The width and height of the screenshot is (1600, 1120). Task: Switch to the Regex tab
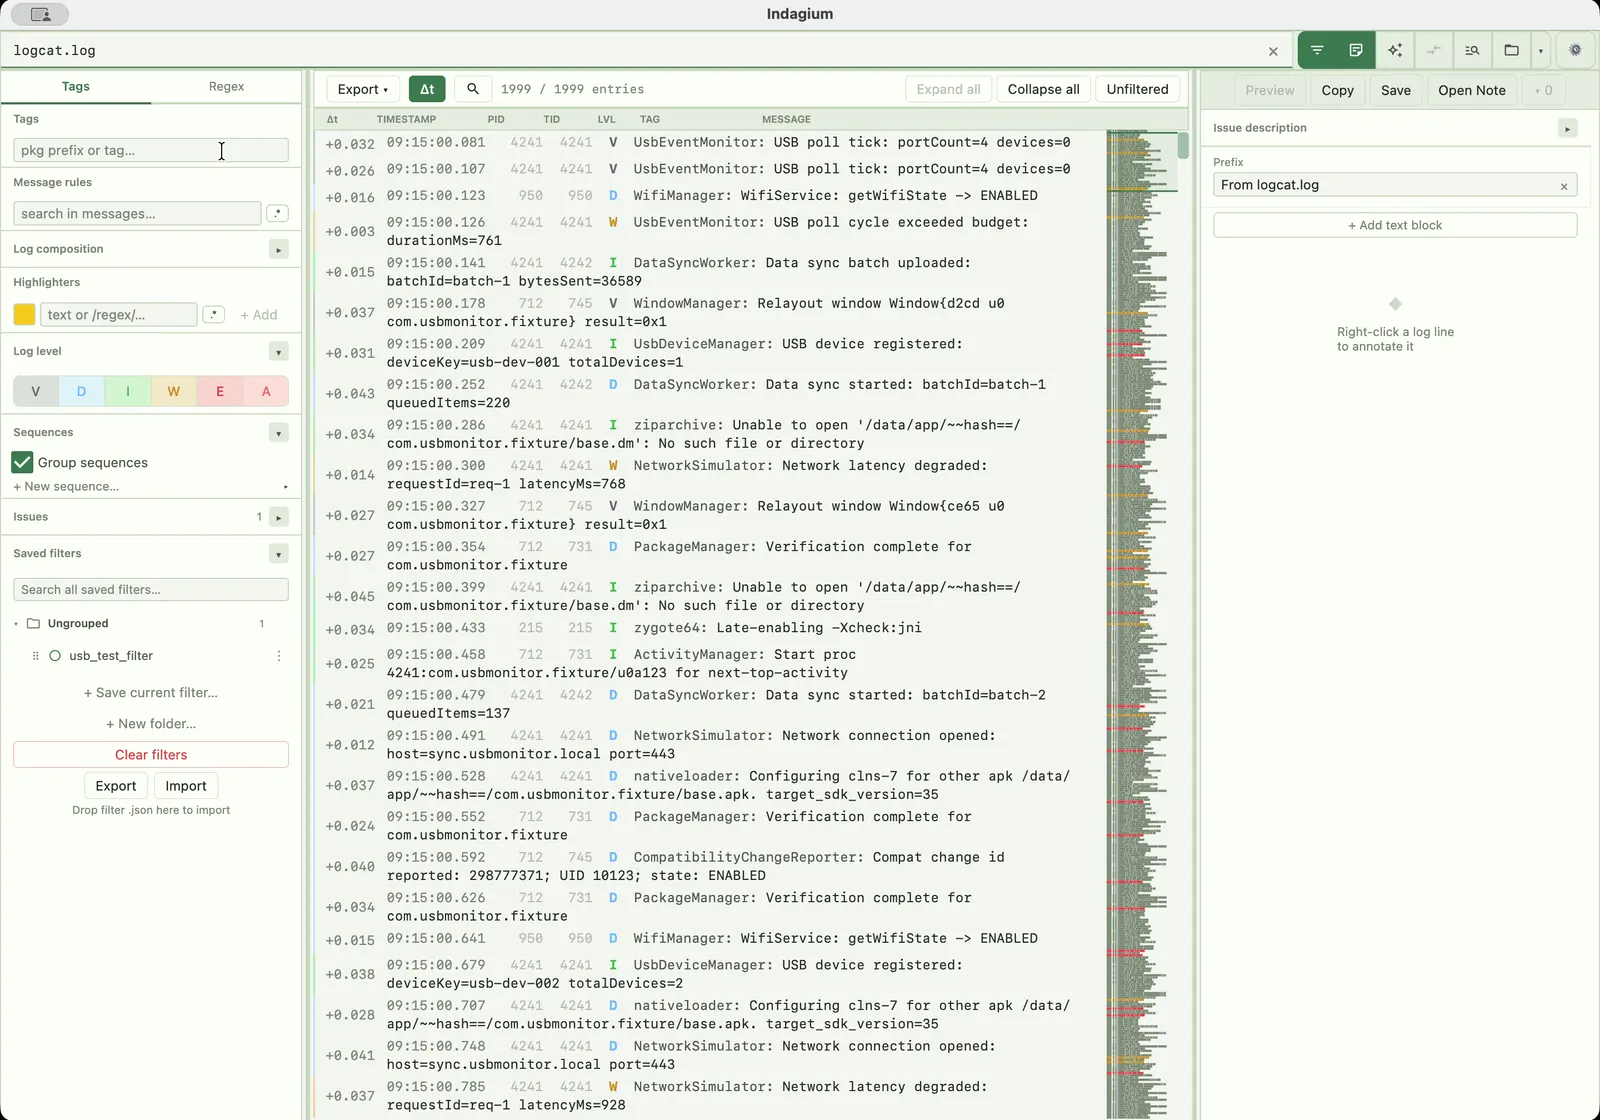(x=226, y=87)
